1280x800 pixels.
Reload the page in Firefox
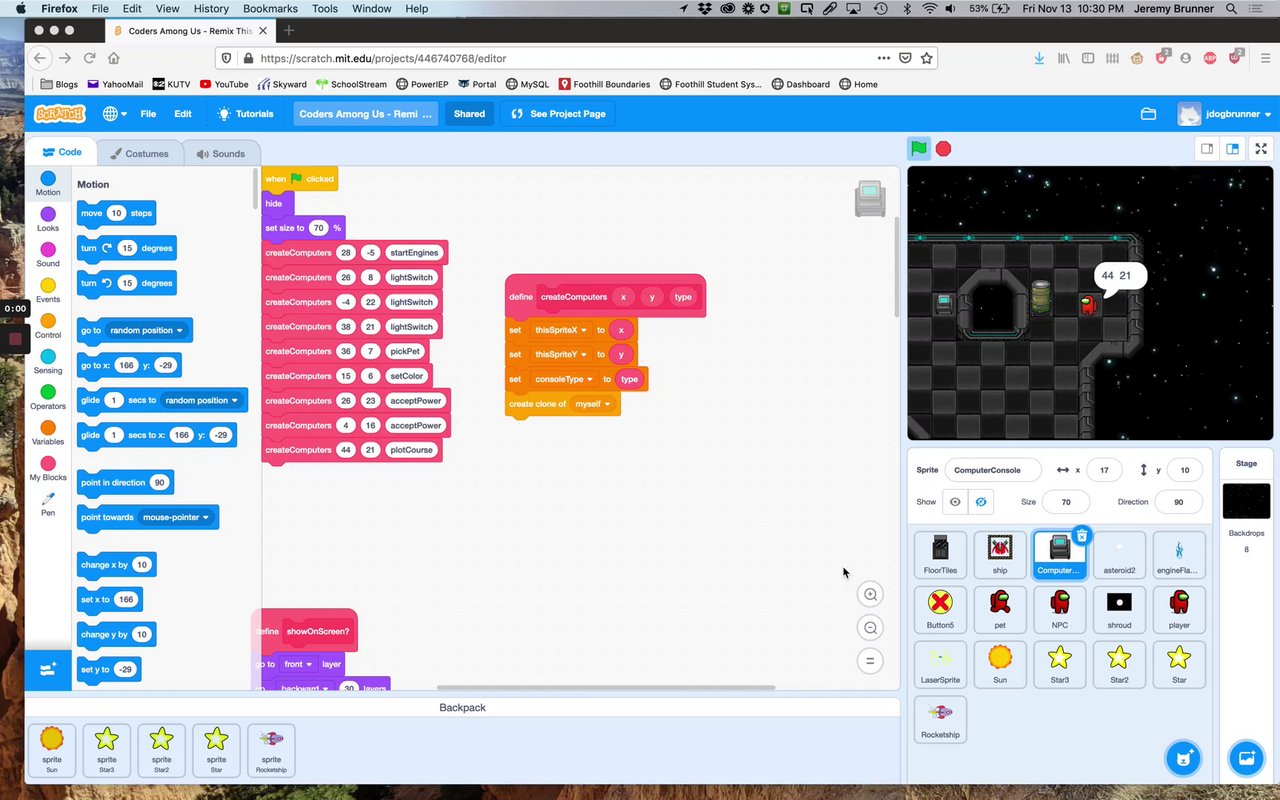pyautogui.click(x=90, y=58)
